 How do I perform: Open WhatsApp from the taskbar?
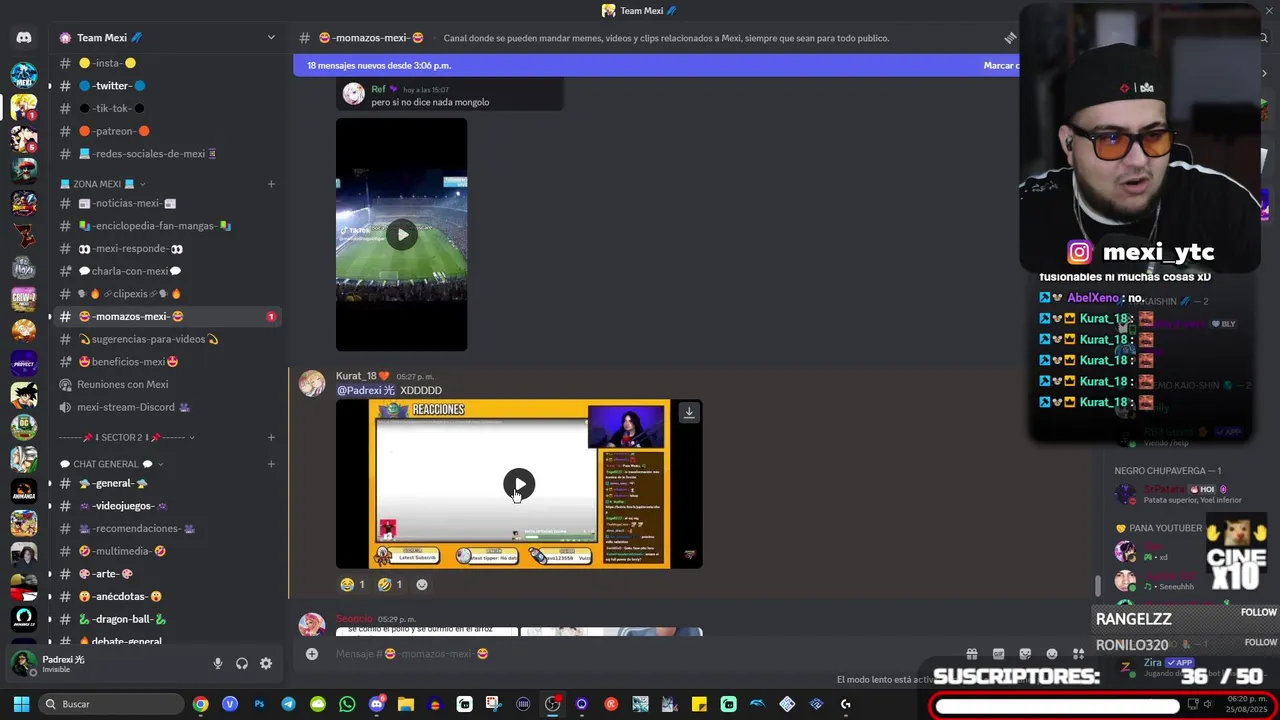347,704
